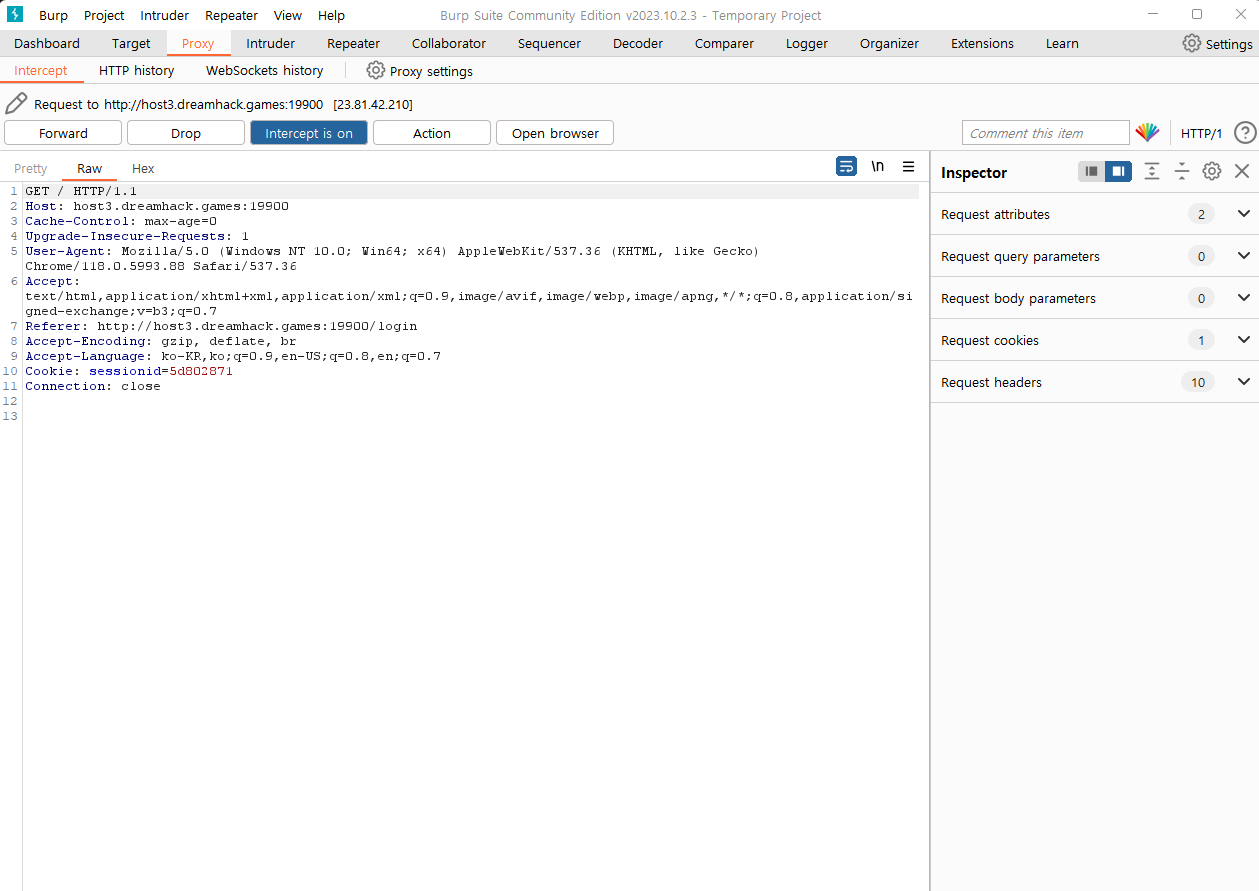The height and width of the screenshot is (891, 1259).
Task: Click the Open browser button
Action: [555, 133]
